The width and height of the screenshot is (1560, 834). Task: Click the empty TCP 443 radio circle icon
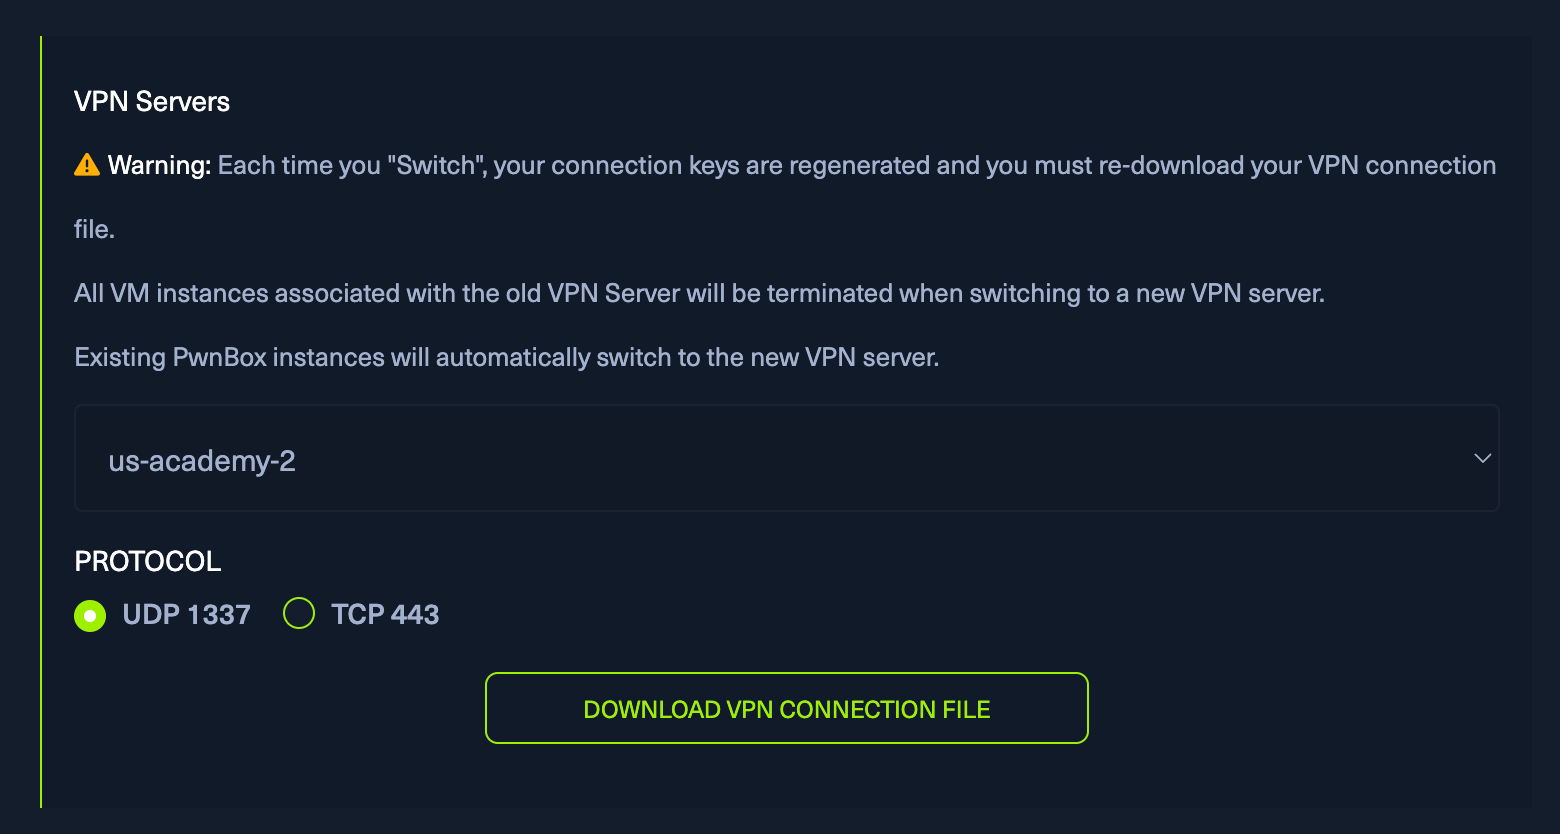click(298, 613)
